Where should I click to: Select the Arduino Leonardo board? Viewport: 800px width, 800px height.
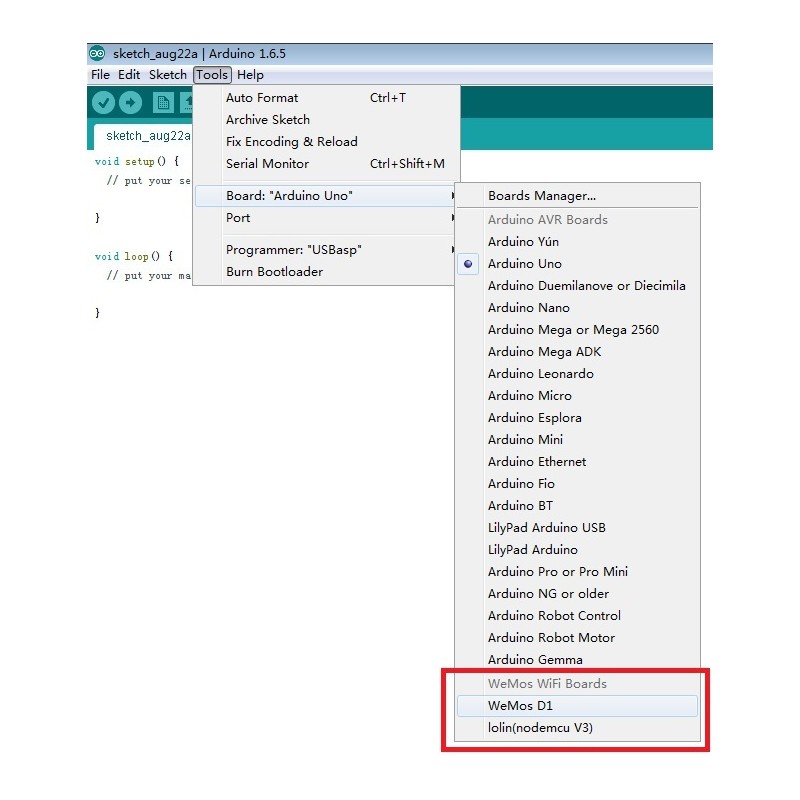tap(577, 373)
